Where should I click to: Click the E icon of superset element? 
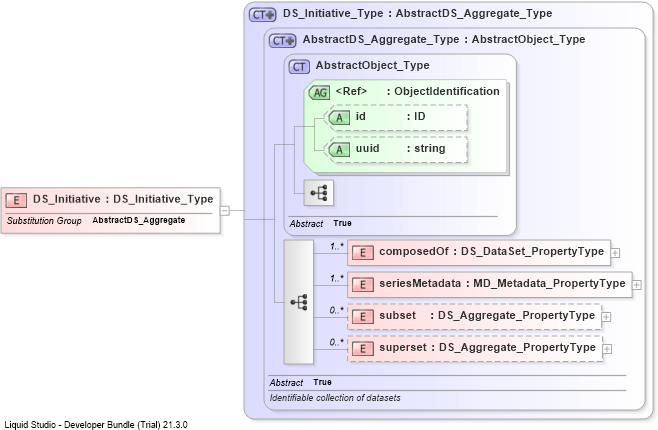tap(363, 349)
